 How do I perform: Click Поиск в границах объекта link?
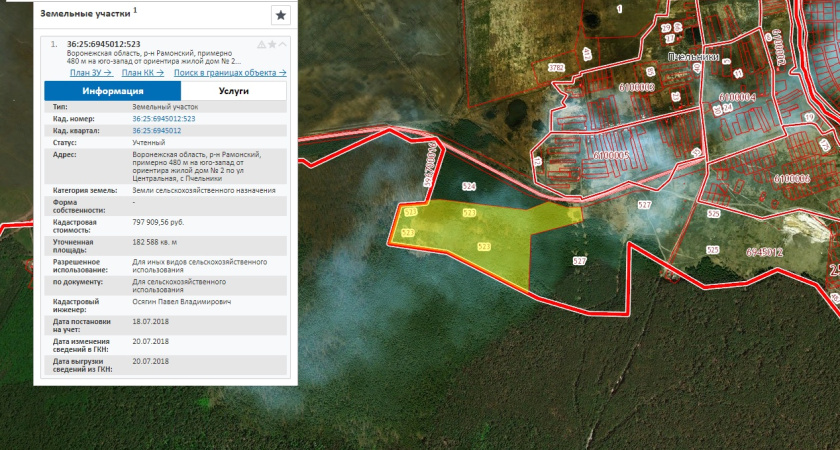tap(230, 73)
